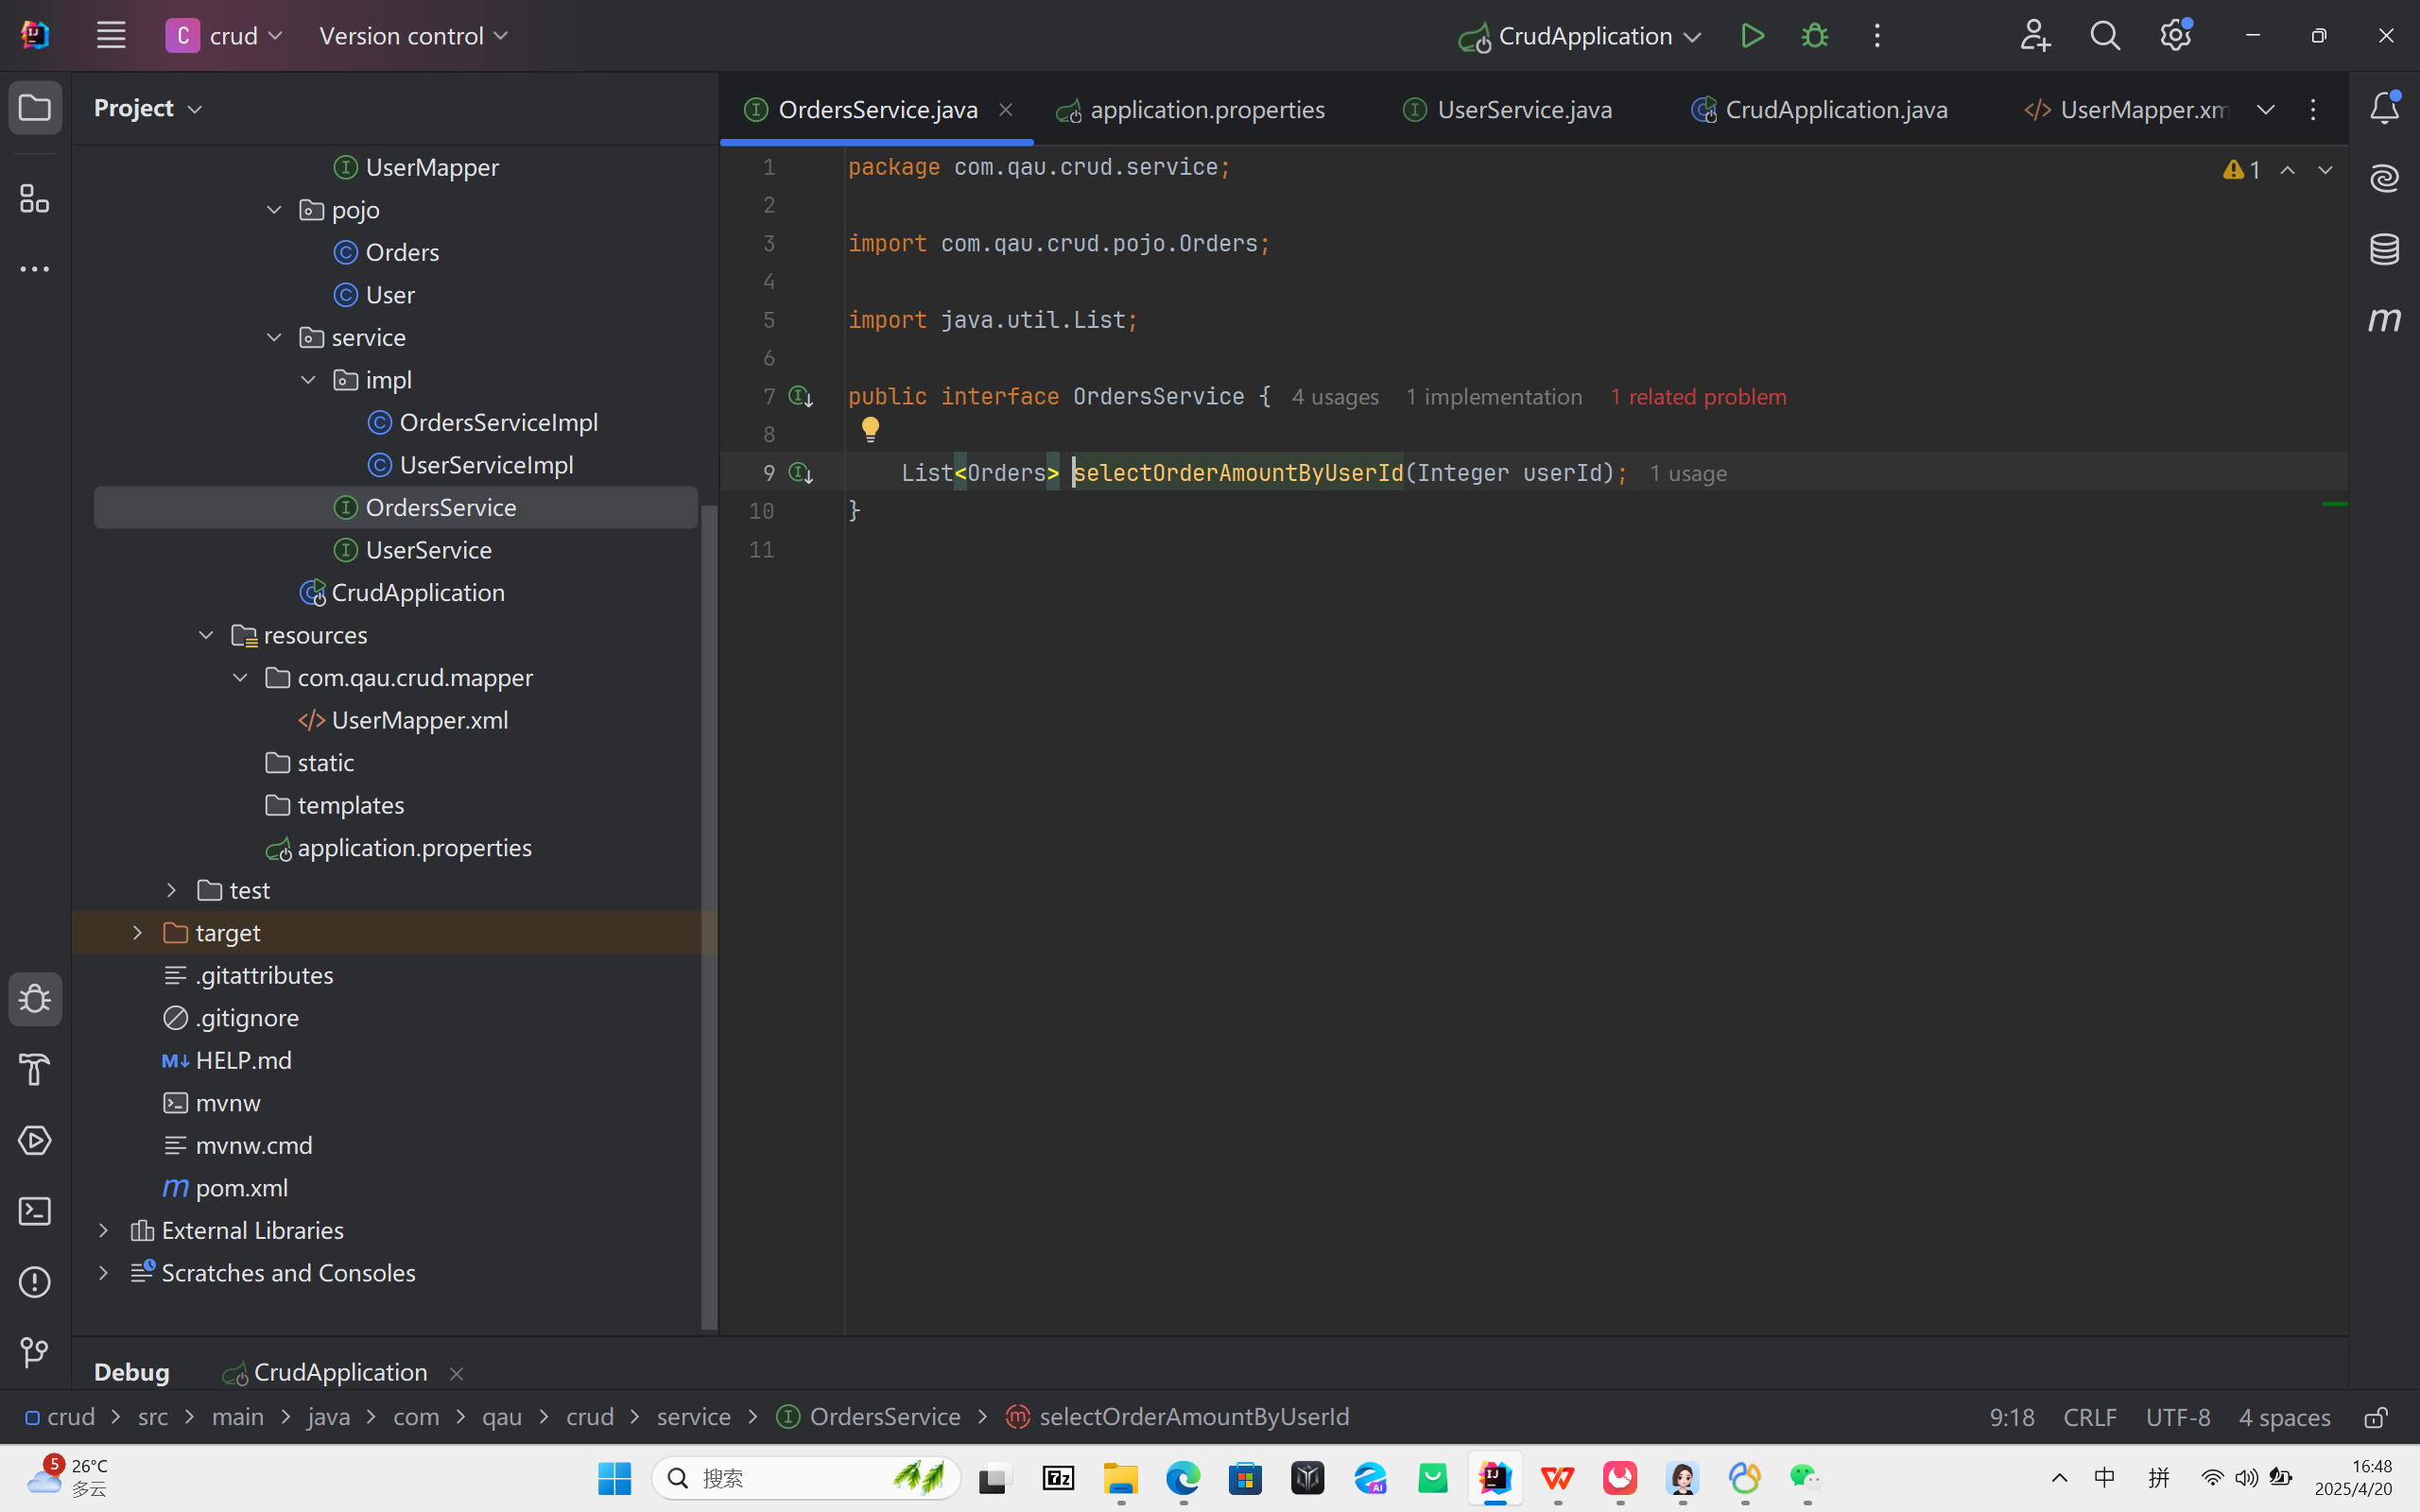Open the Maven tool window icon
Screen dimensions: 2420x1512
coord(2384,320)
